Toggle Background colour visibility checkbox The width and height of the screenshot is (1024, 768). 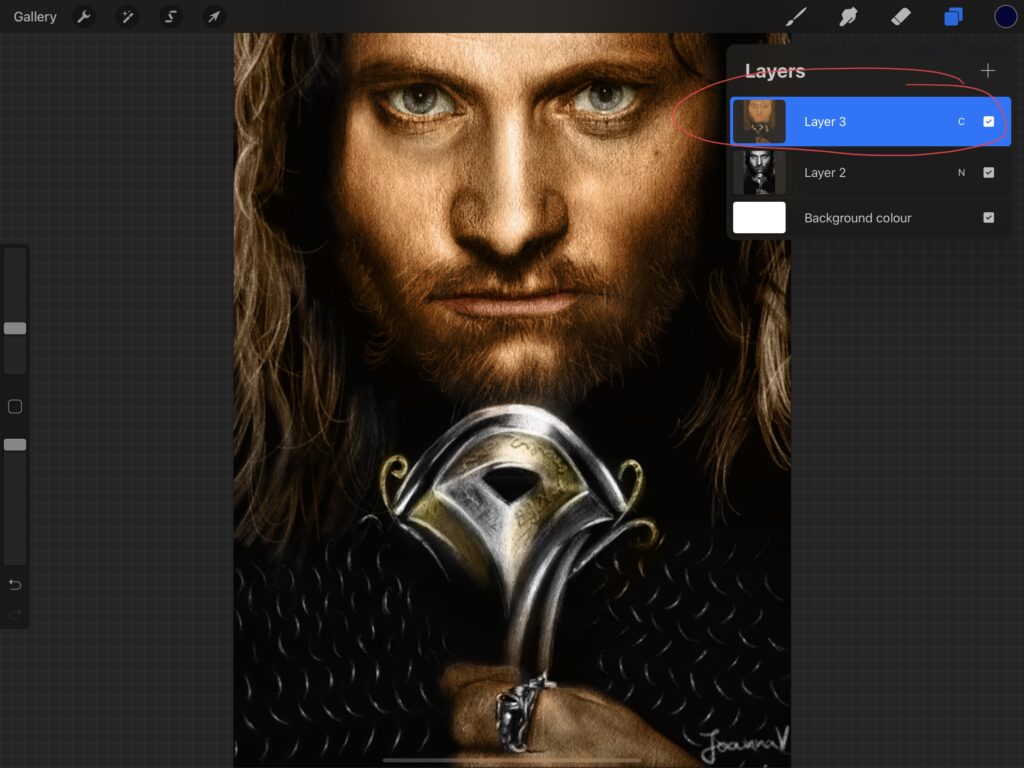(x=988, y=218)
